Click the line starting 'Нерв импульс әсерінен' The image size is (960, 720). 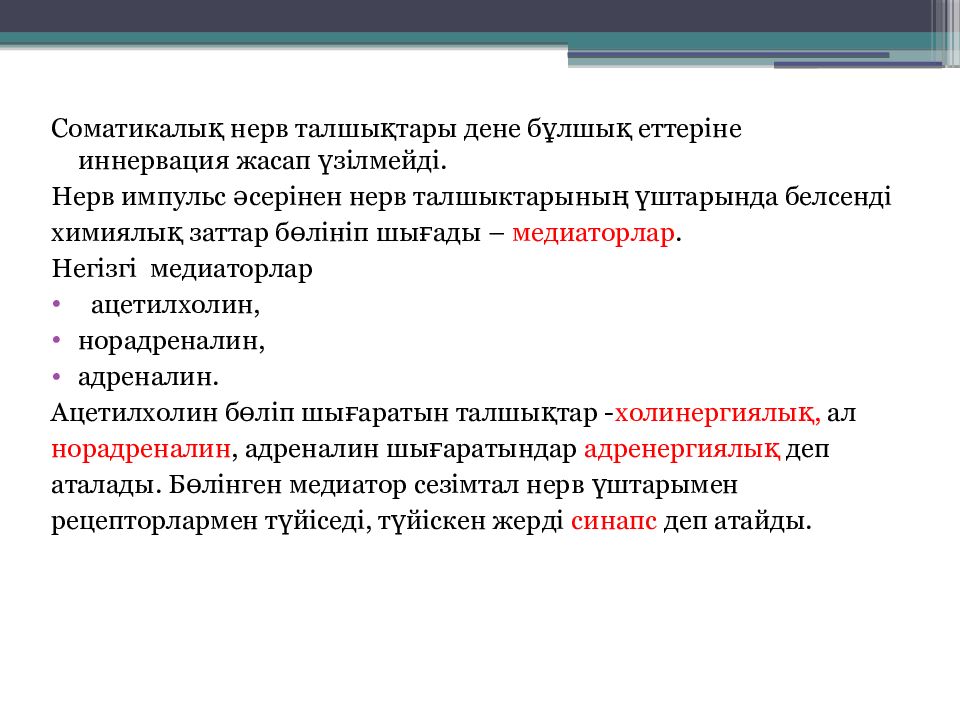[471, 198]
